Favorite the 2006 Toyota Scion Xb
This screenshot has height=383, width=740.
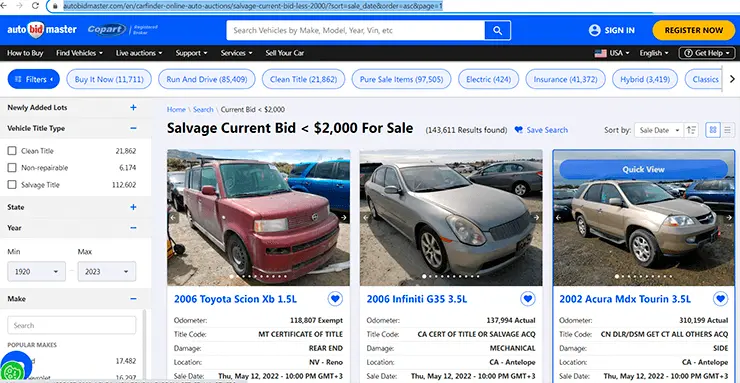click(335, 299)
